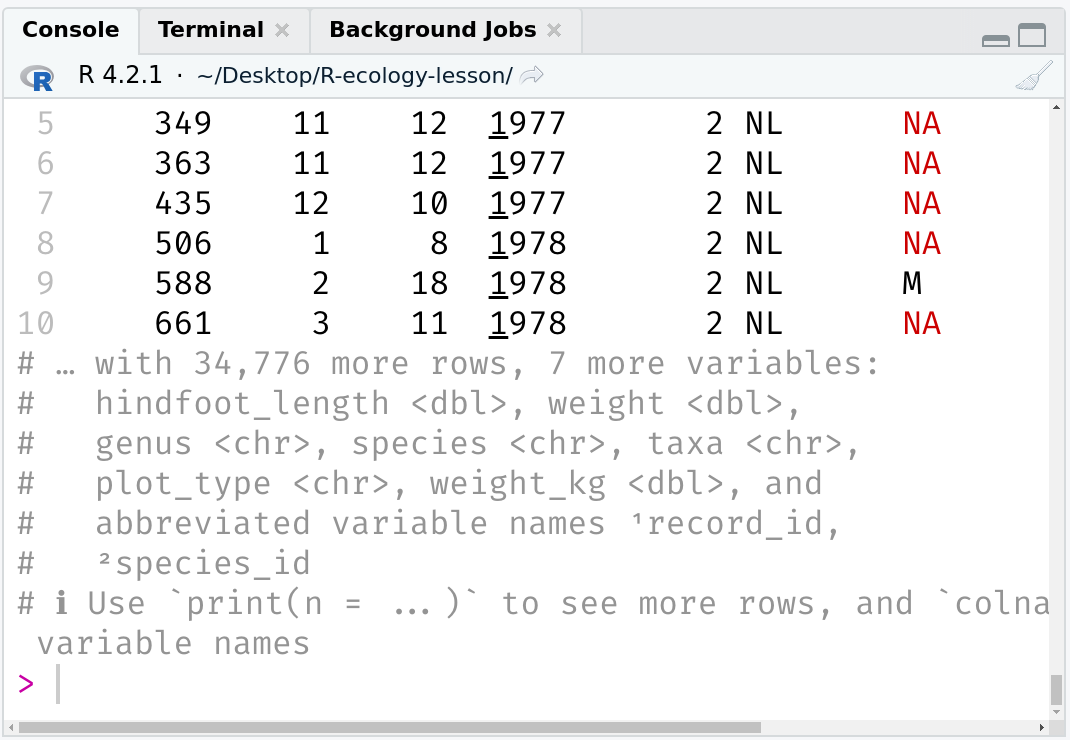Click R 4.2.1 version label
1070x740 pixels.
[120, 74]
